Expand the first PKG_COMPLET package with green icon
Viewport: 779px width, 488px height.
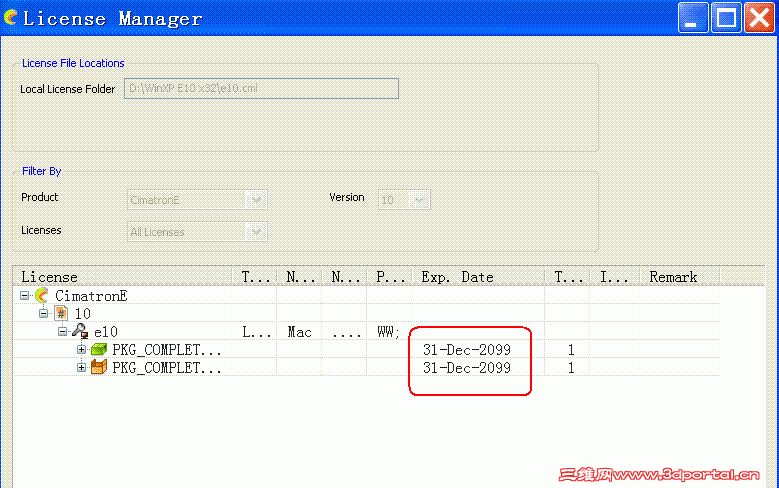tap(81, 349)
